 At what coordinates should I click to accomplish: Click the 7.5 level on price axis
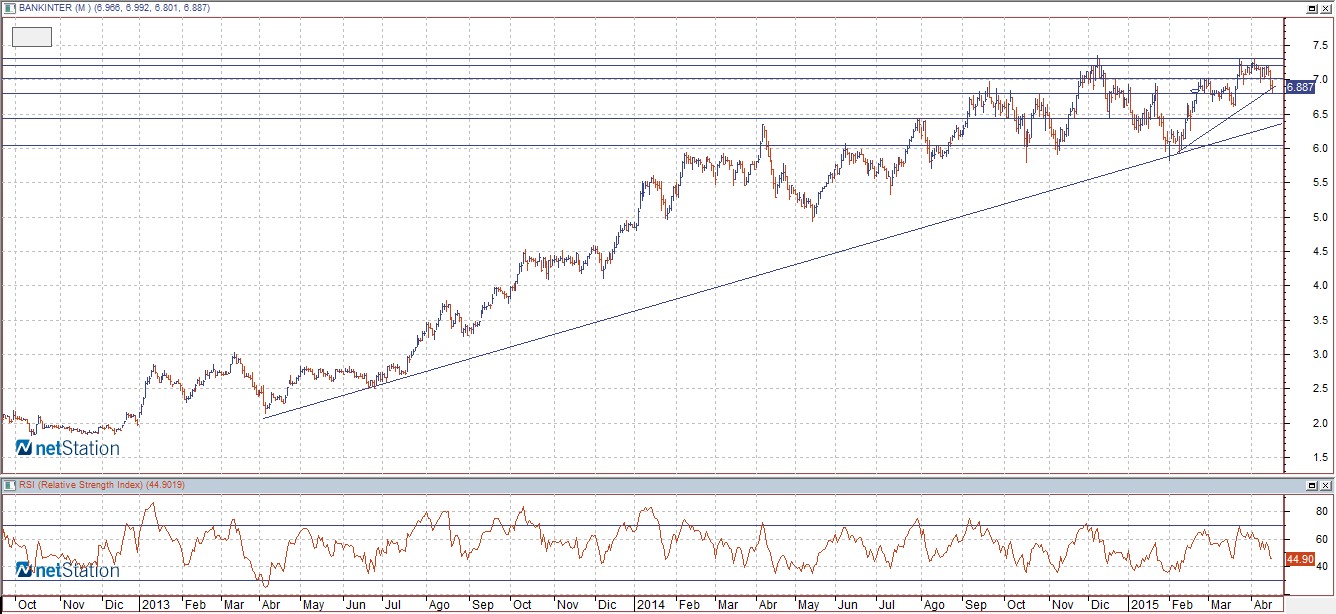point(1320,45)
